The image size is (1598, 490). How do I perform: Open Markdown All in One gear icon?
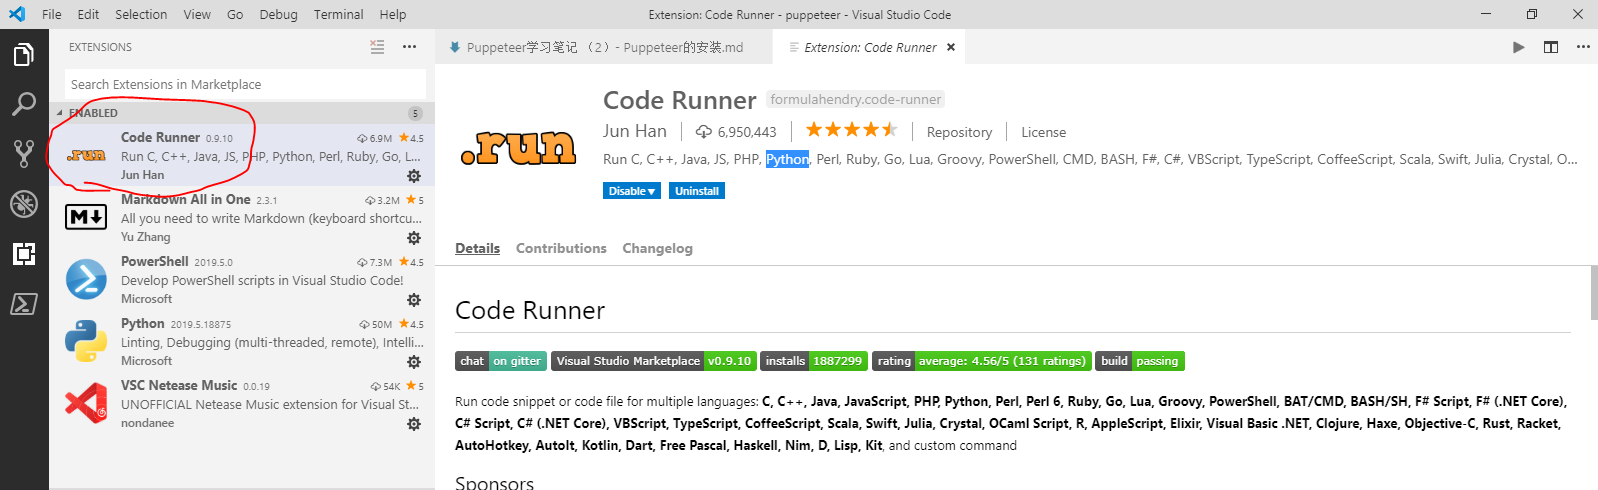(x=414, y=238)
